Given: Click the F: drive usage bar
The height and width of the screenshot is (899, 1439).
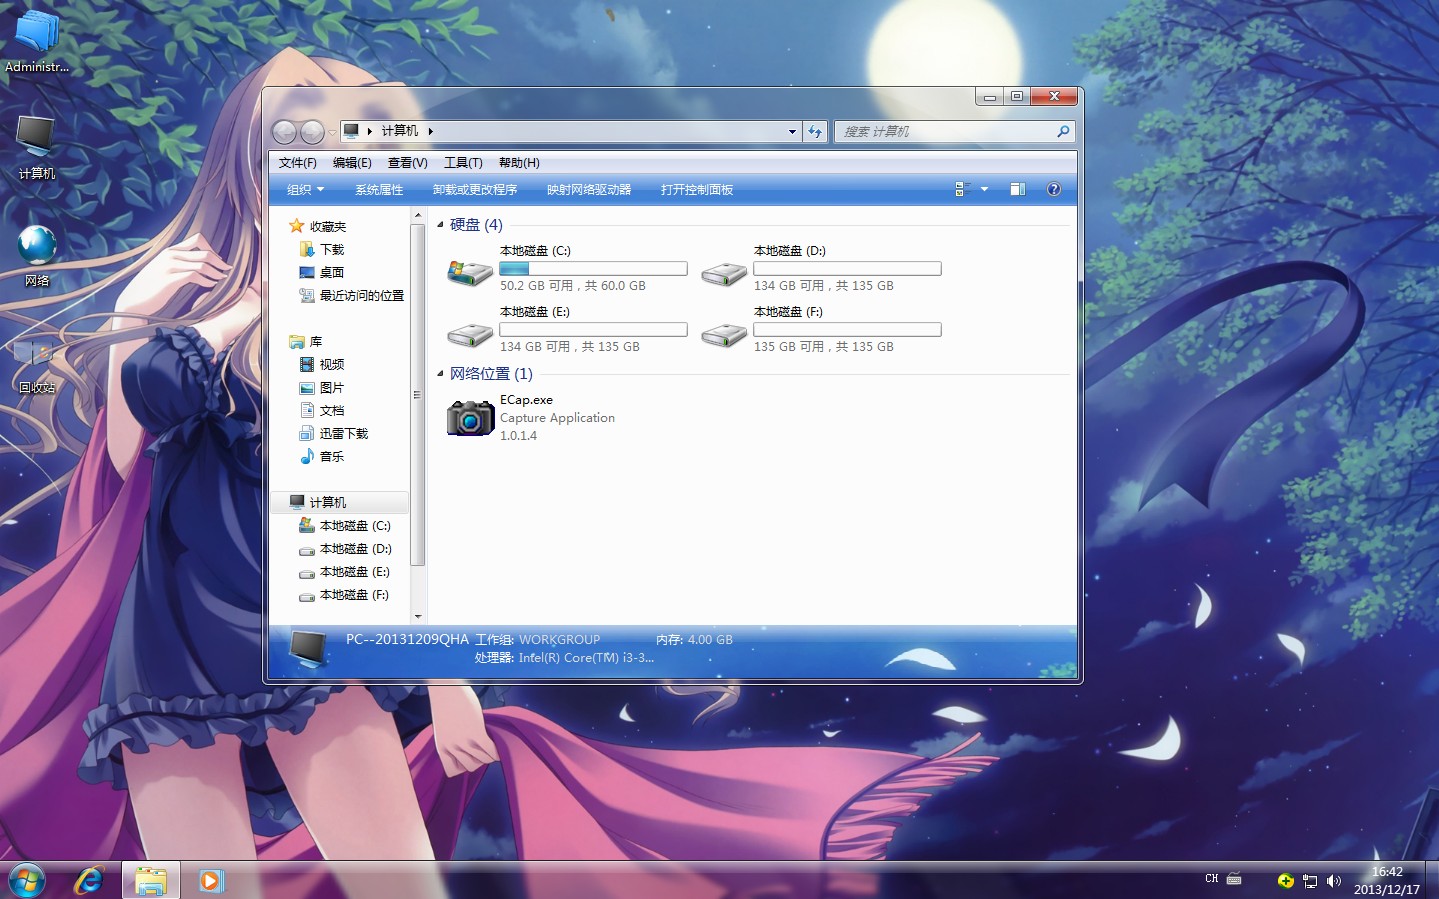Looking at the screenshot, I should click(847, 330).
